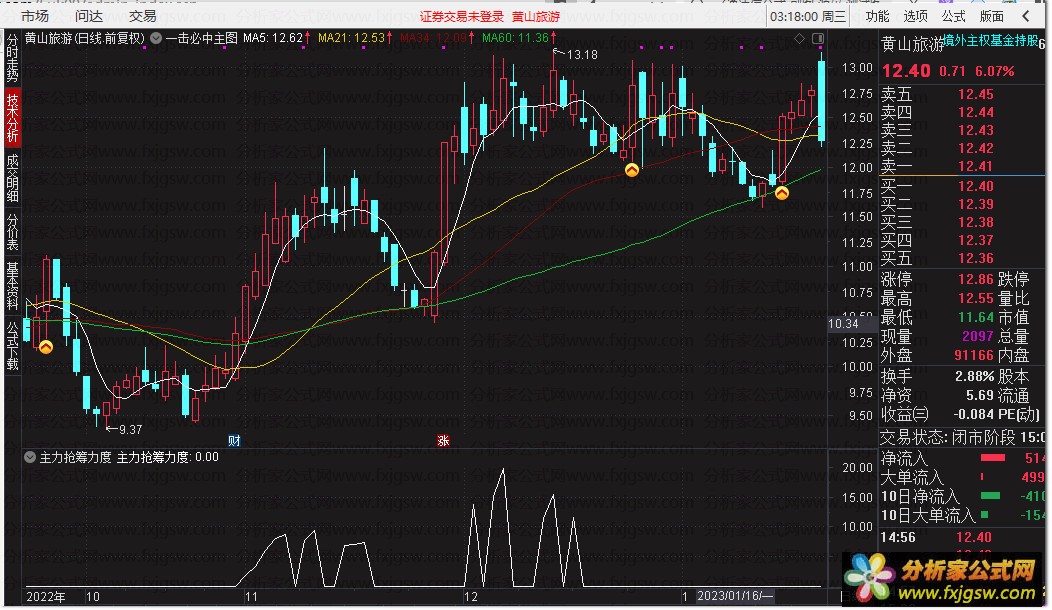1052x610 pixels.
Task: Click the 主力抢筹力度 indicator title
Action: pos(75,457)
